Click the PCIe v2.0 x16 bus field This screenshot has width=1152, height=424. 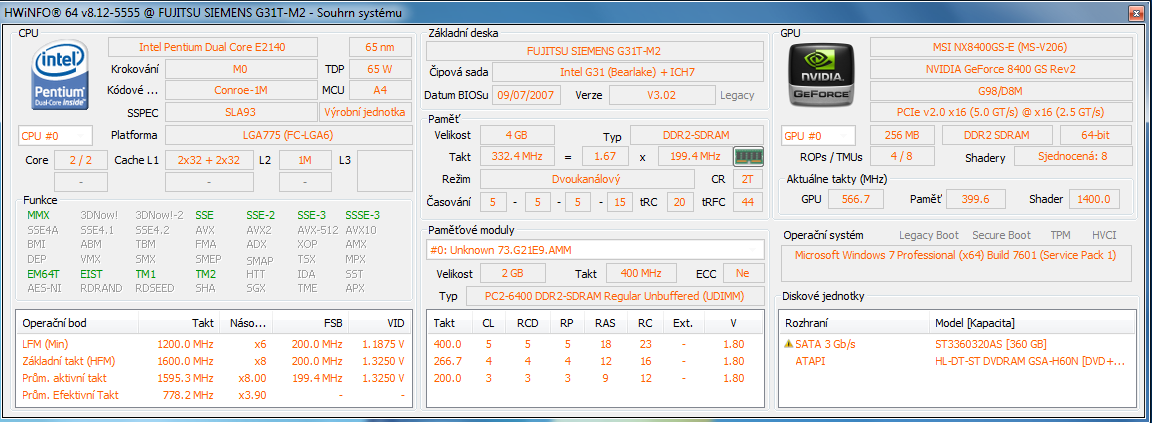pyautogui.click(x=1001, y=112)
